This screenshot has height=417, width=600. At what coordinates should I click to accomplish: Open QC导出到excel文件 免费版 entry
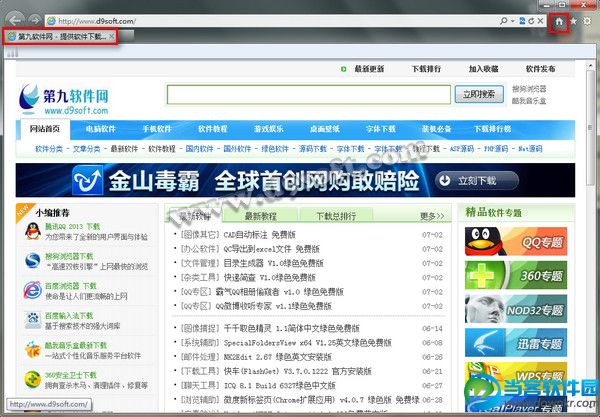[272, 249]
